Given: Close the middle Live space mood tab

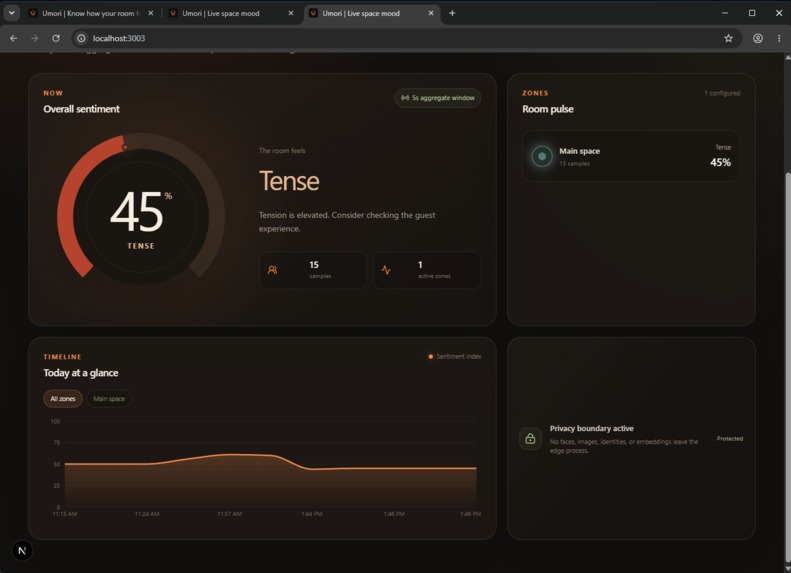Looking at the screenshot, I should [291, 13].
